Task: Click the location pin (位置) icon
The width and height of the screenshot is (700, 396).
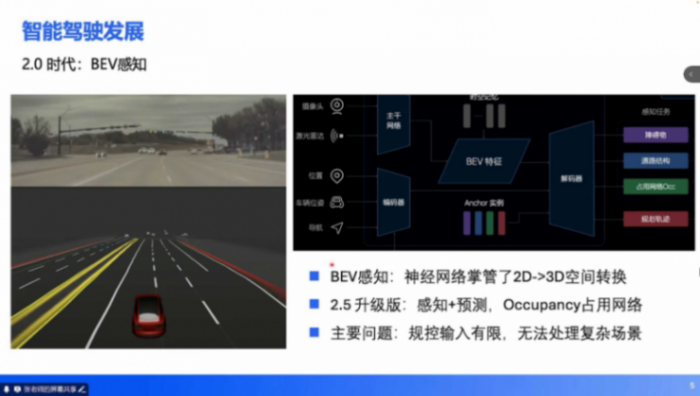Action: click(337, 176)
